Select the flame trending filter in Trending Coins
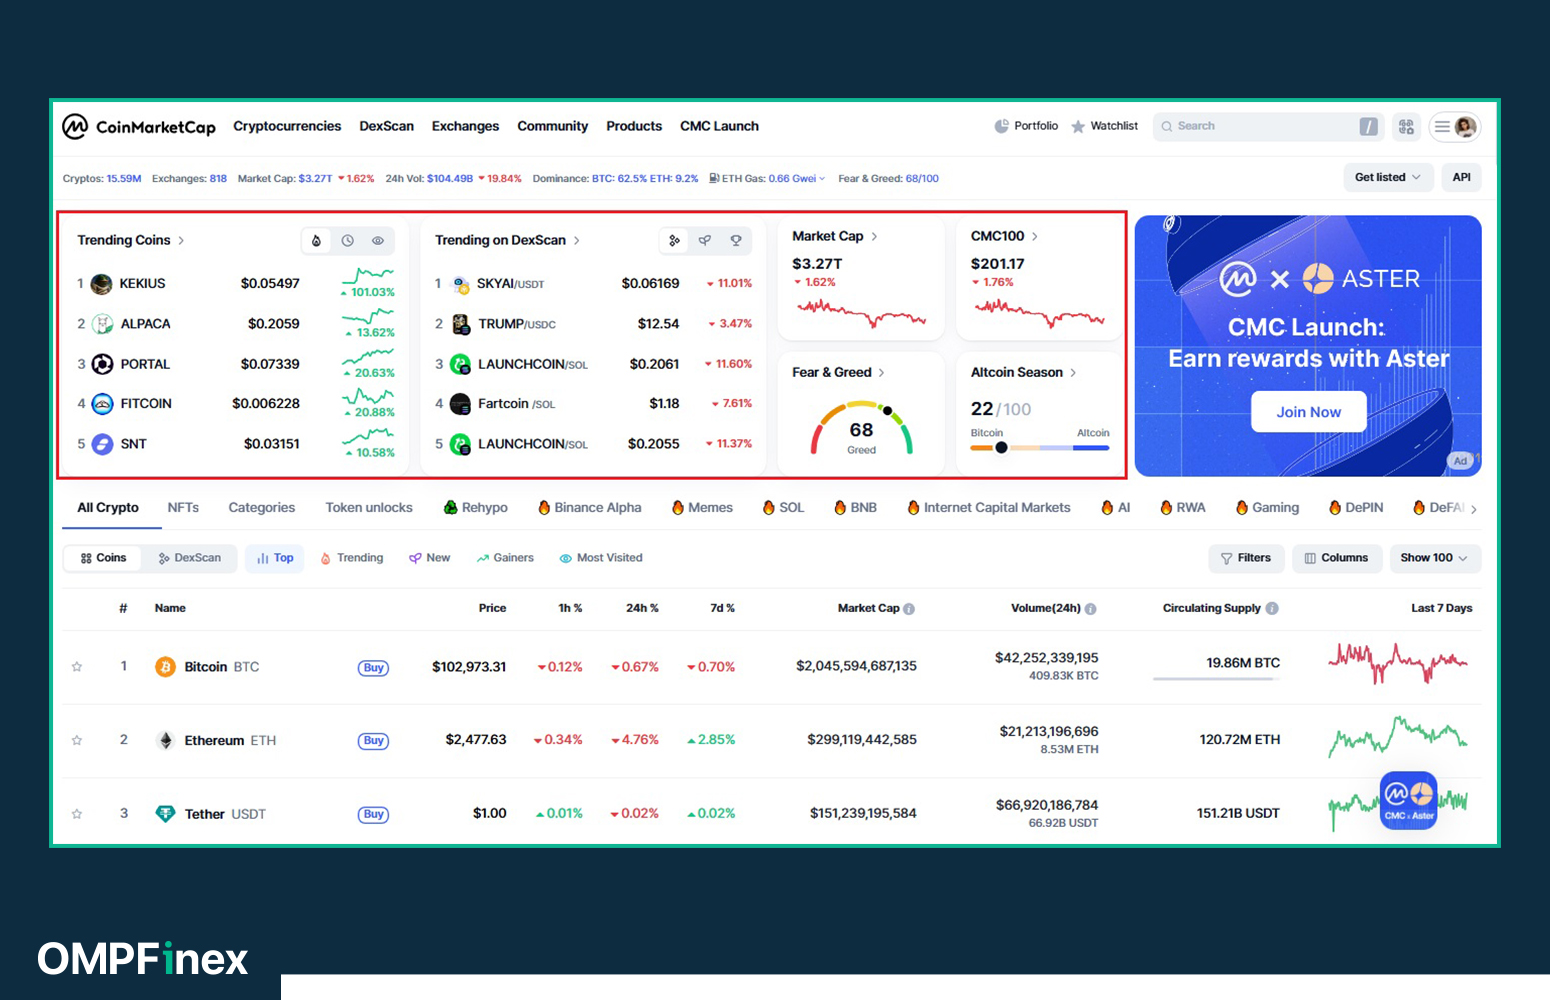1550x1000 pixels. coord(316,241)
